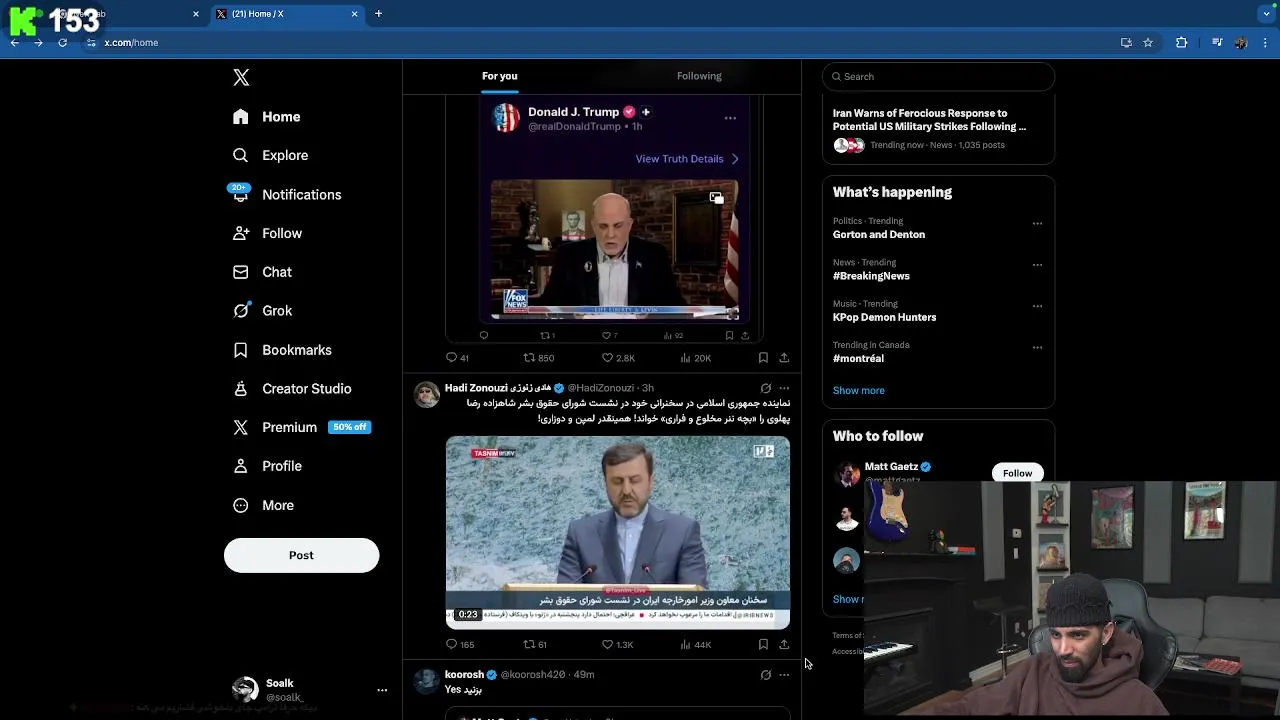Repost the post showing 850 reposts
1280x720 pixels.
[x=538, y=358]
